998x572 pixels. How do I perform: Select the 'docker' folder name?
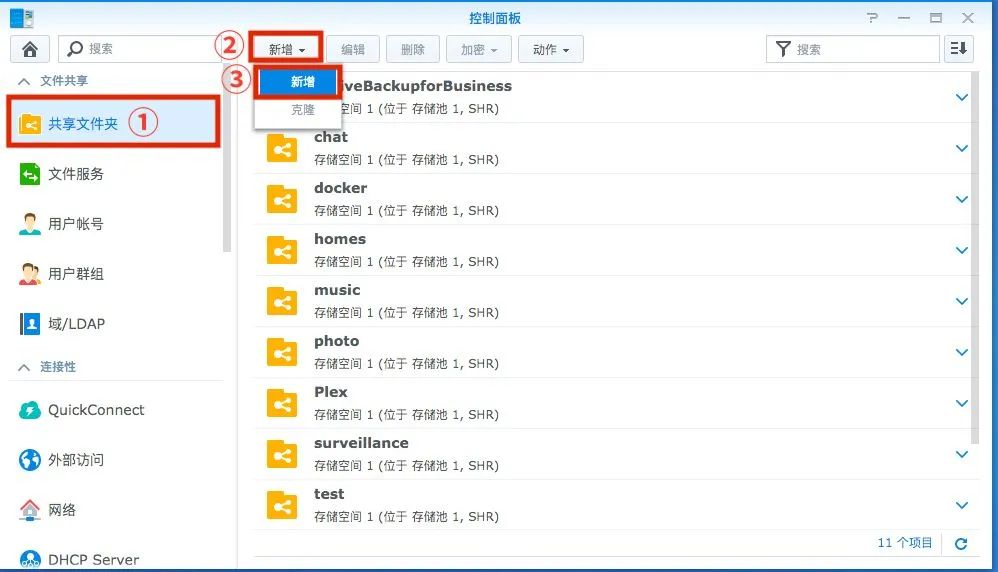341,188
